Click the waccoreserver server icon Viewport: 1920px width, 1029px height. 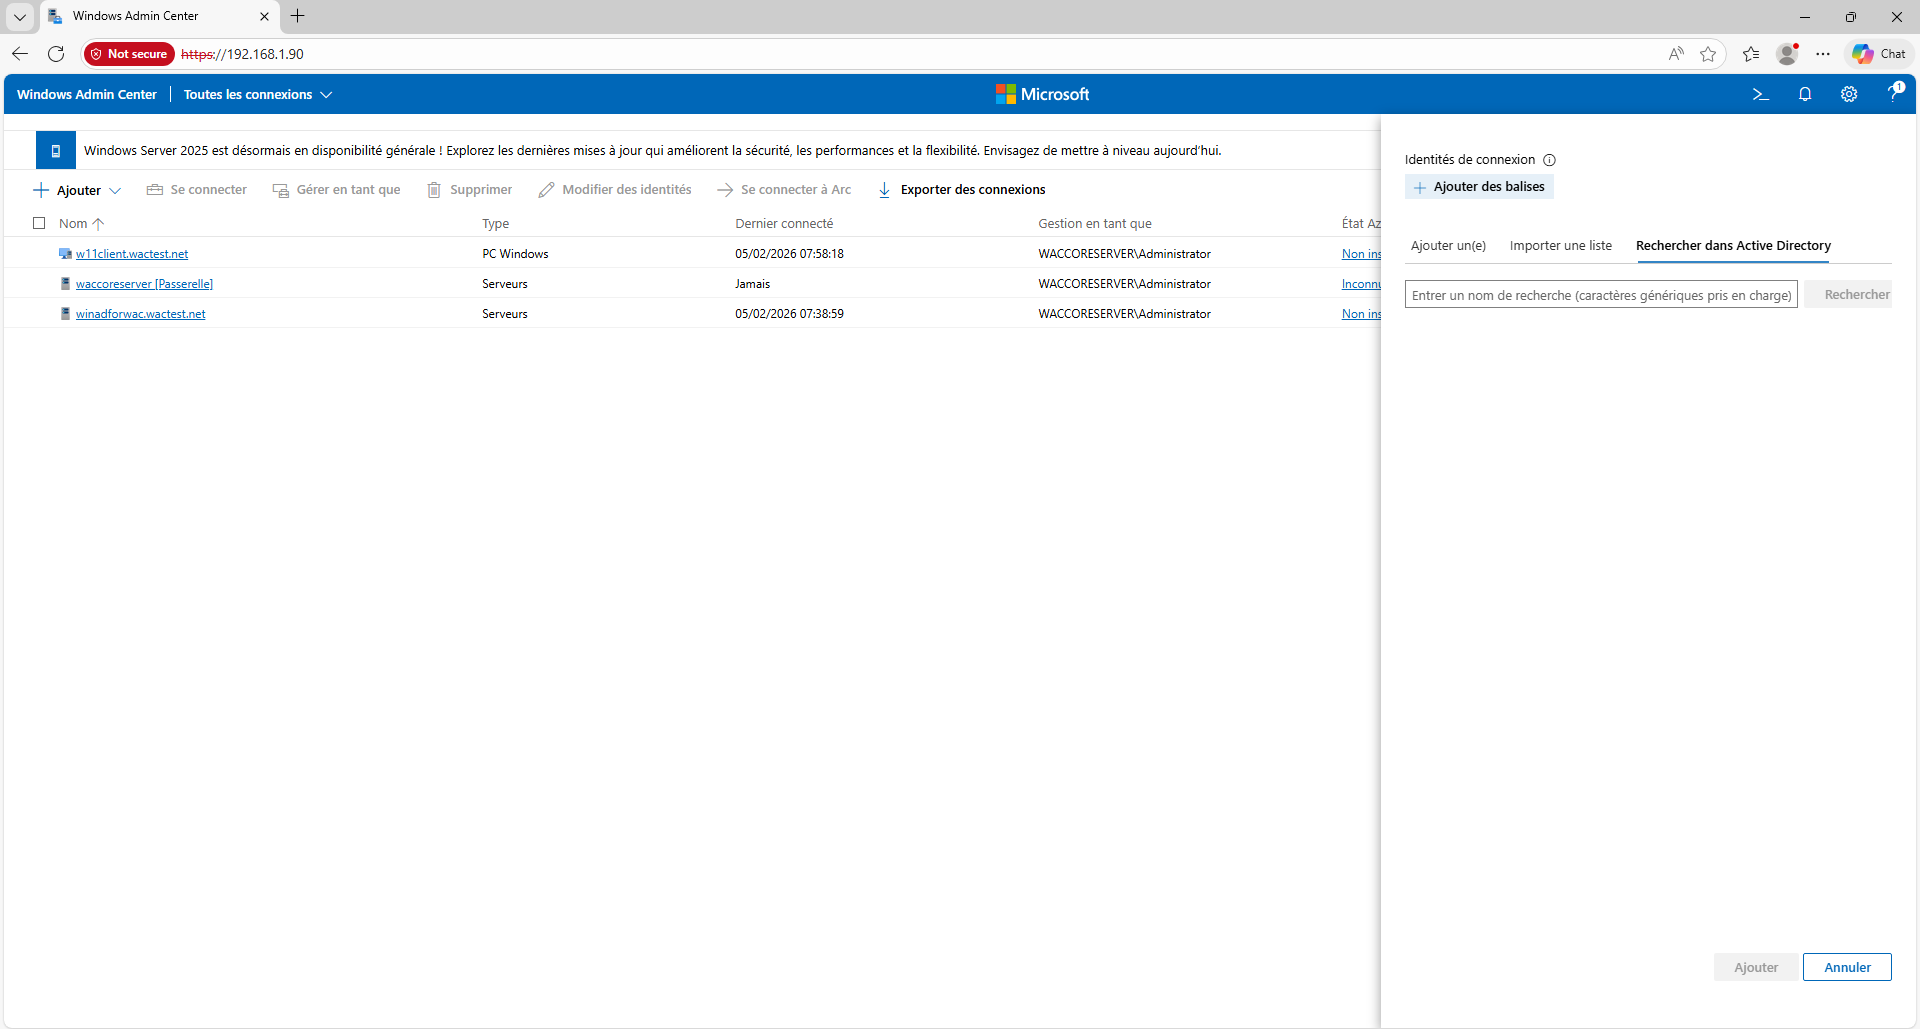click(65, 284)
